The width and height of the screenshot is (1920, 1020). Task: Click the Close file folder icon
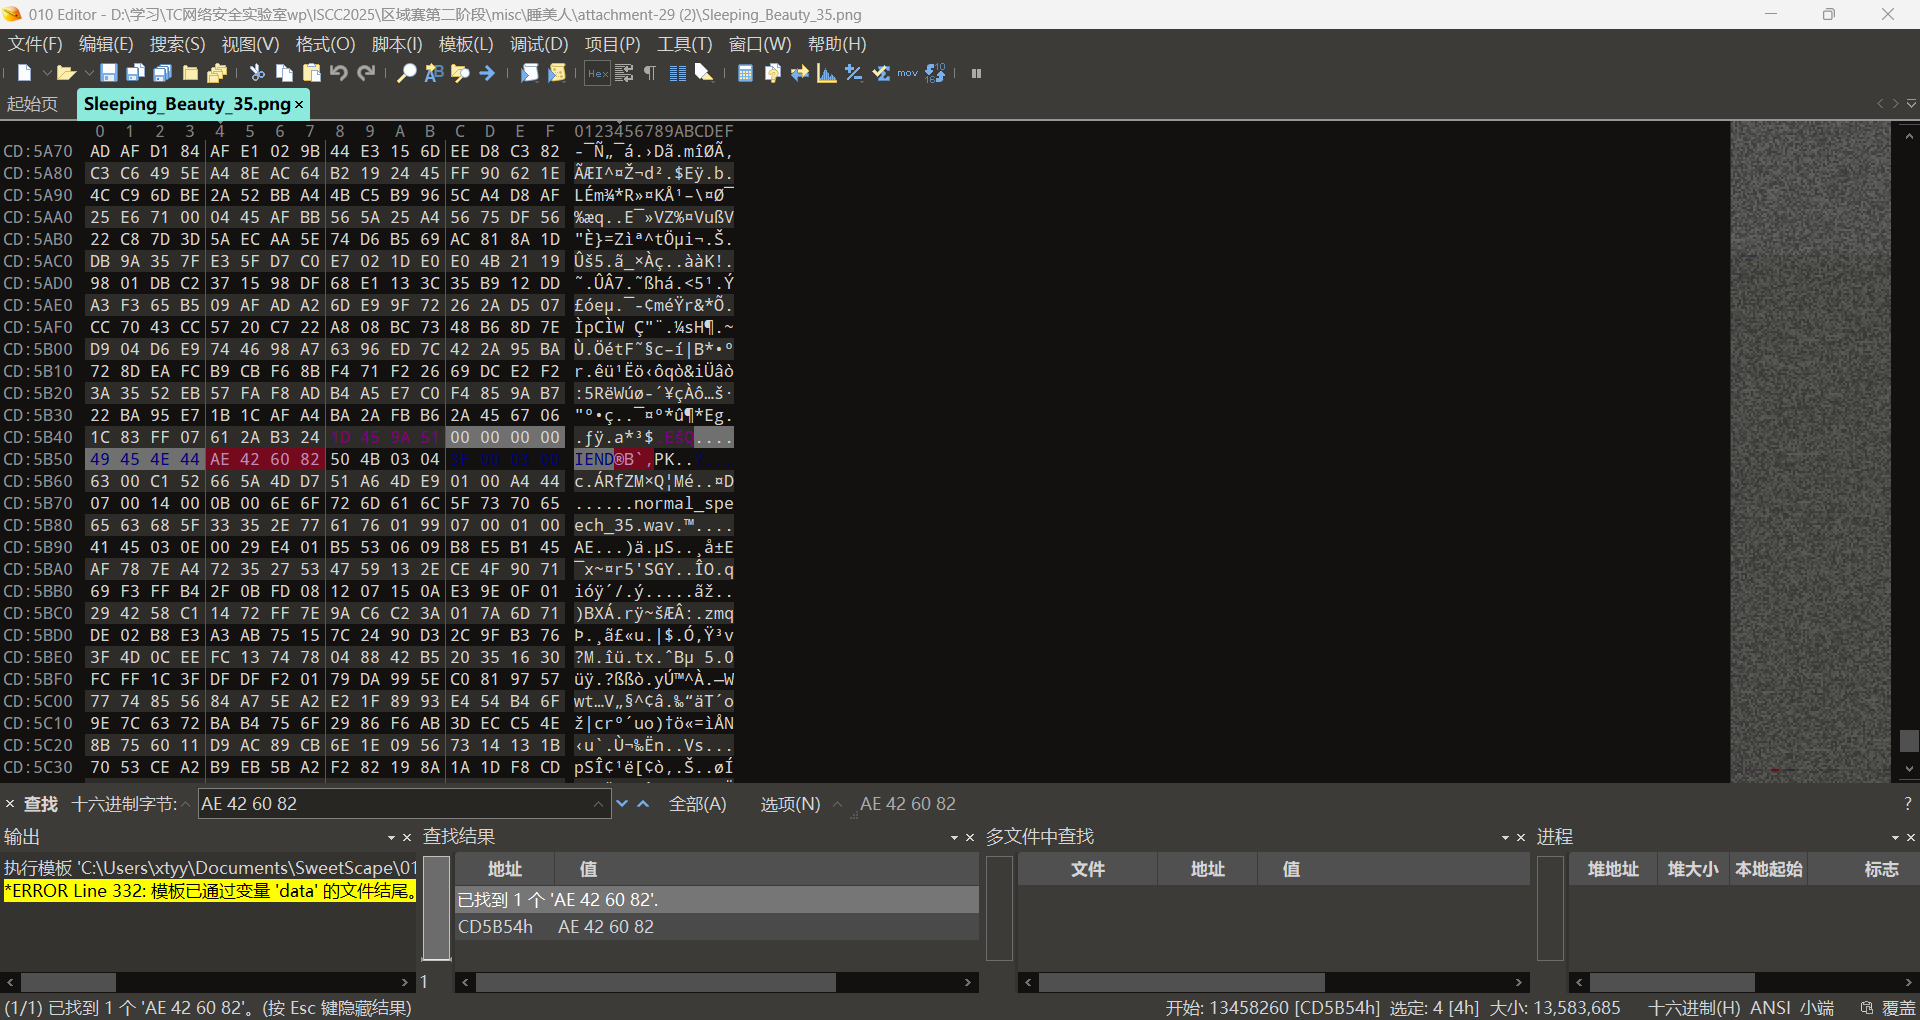pyautogui.click(x=190, y=73)
